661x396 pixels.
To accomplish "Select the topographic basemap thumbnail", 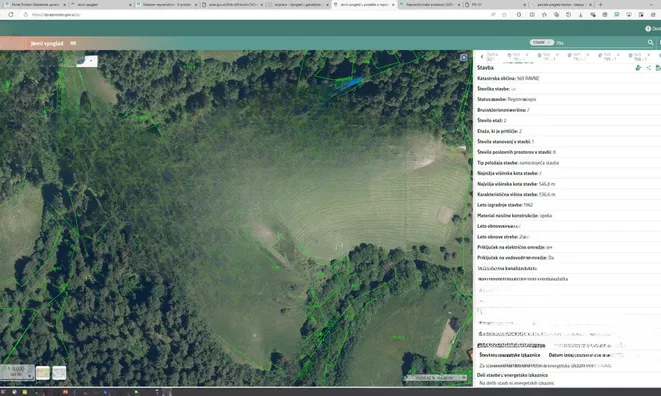I will coord(43,373).
